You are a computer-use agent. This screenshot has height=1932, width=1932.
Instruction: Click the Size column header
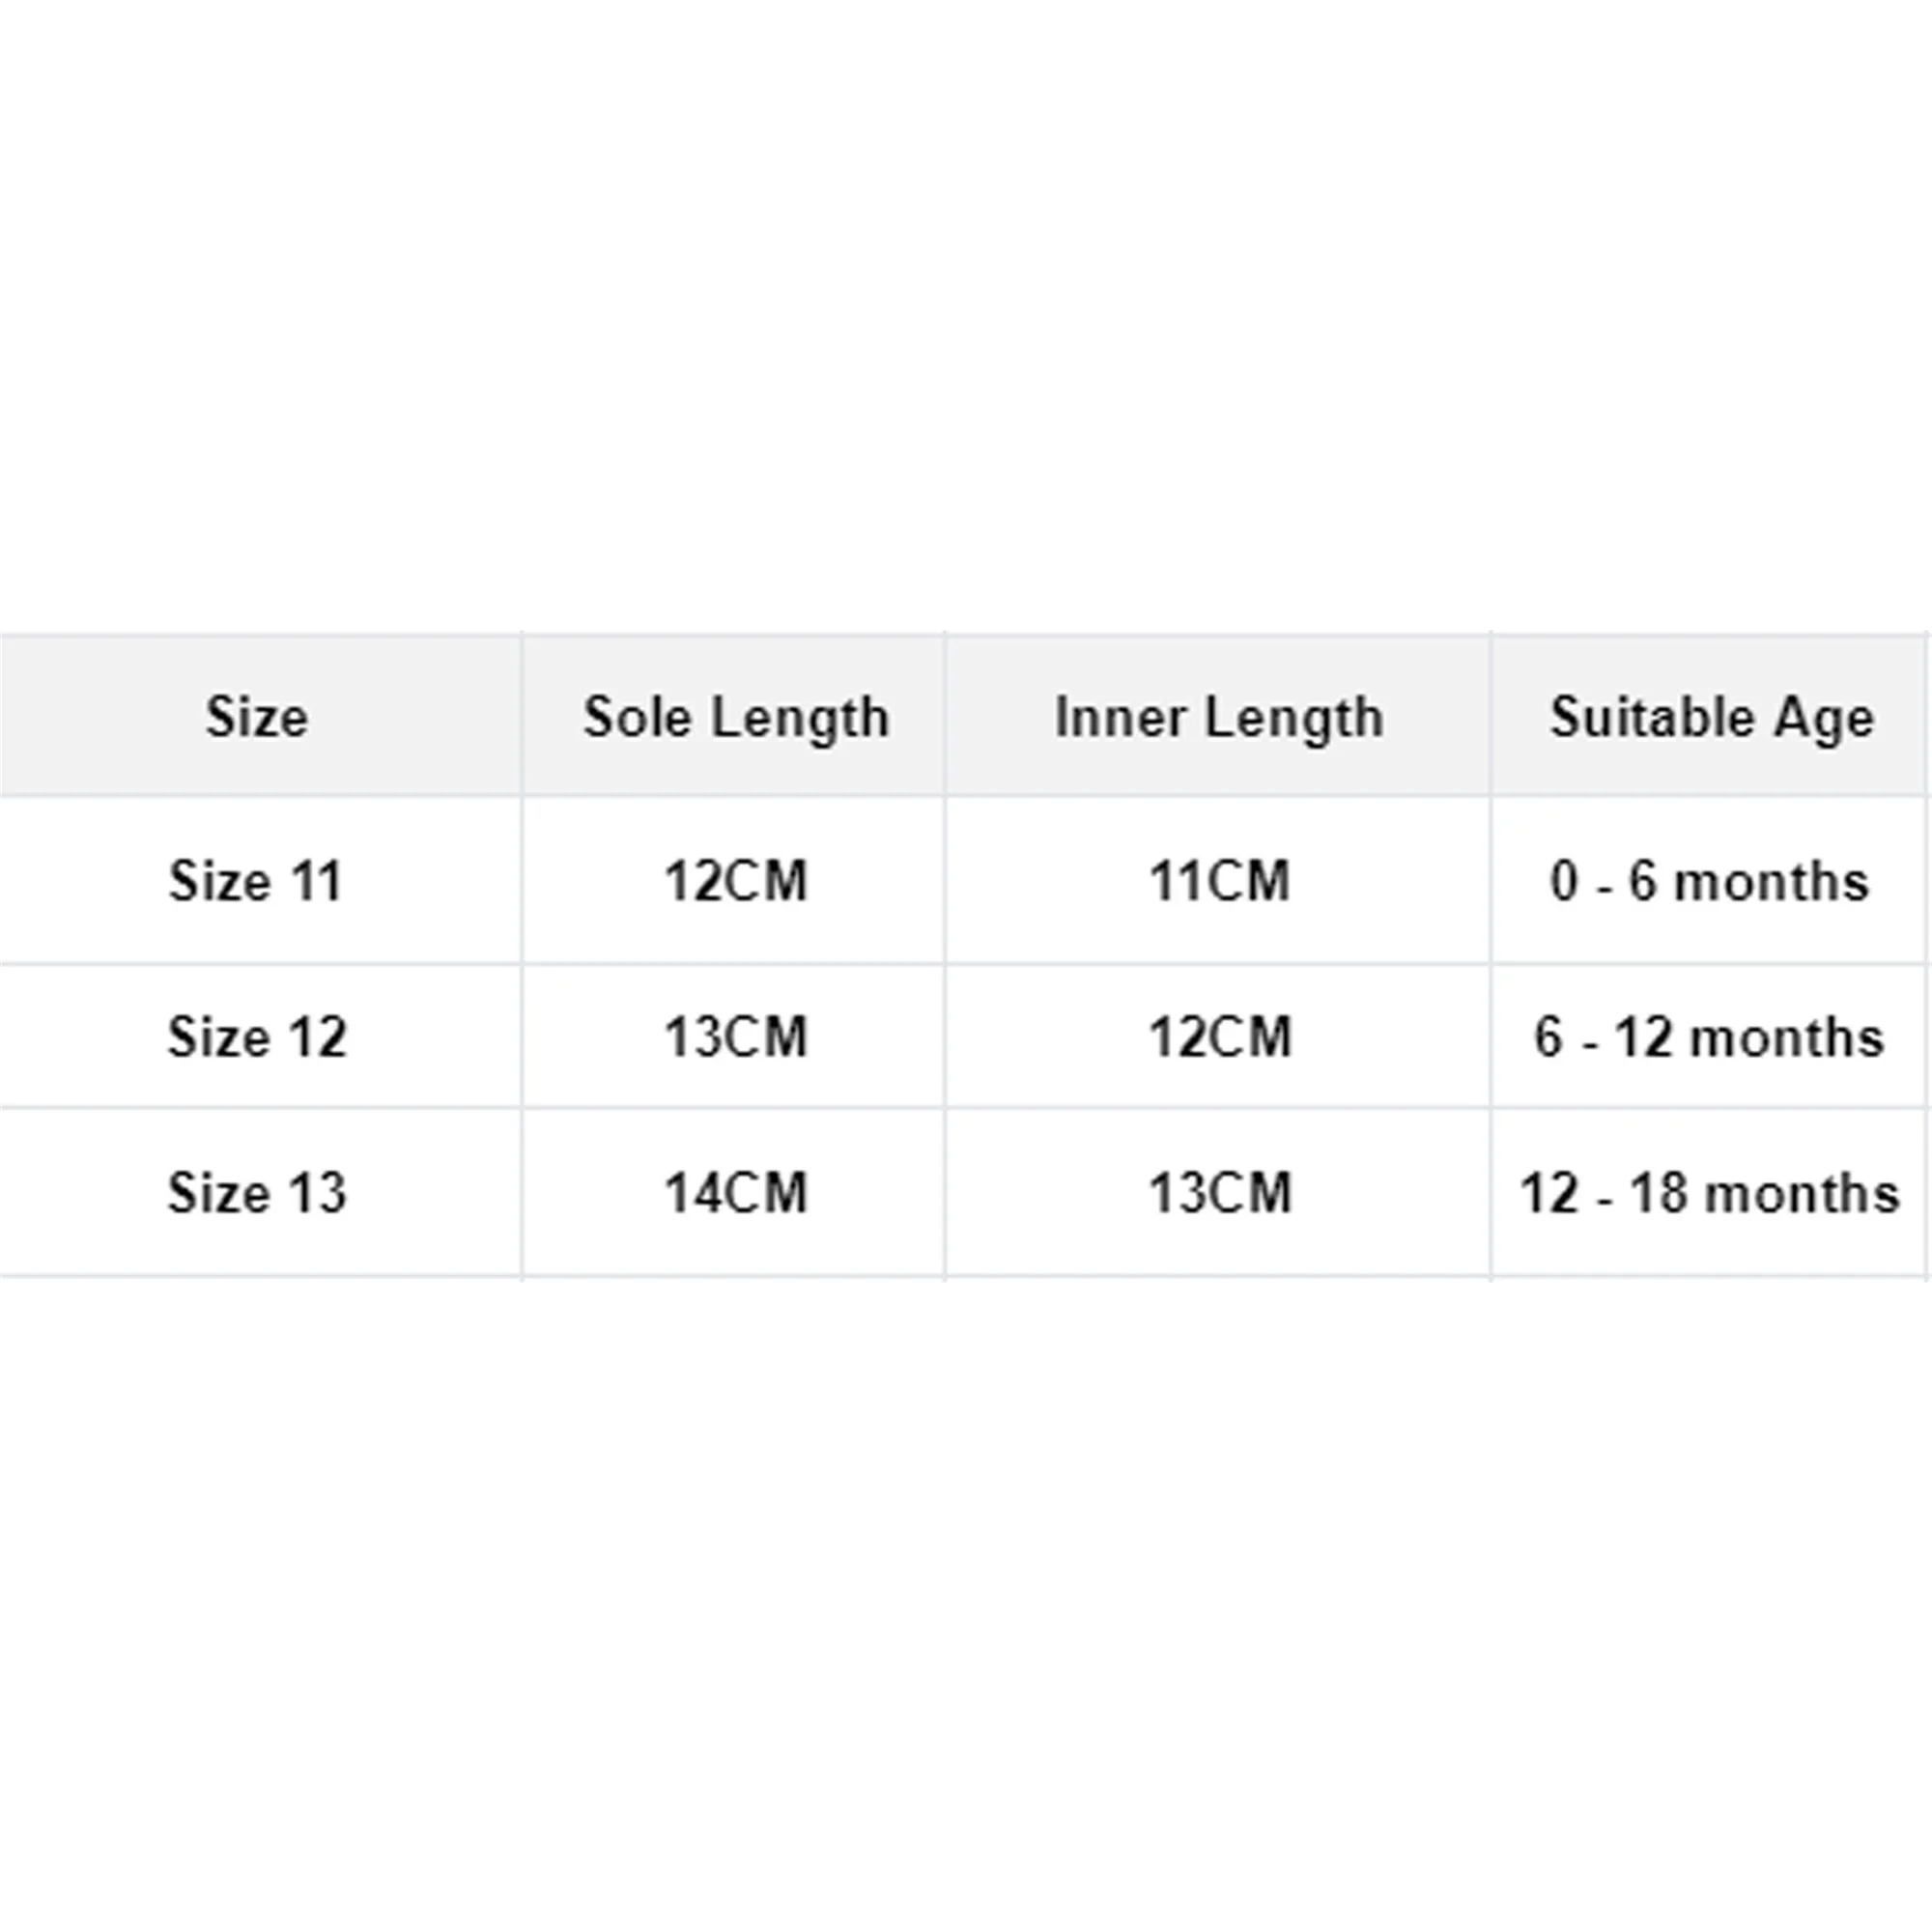click(x=257, y=717)
